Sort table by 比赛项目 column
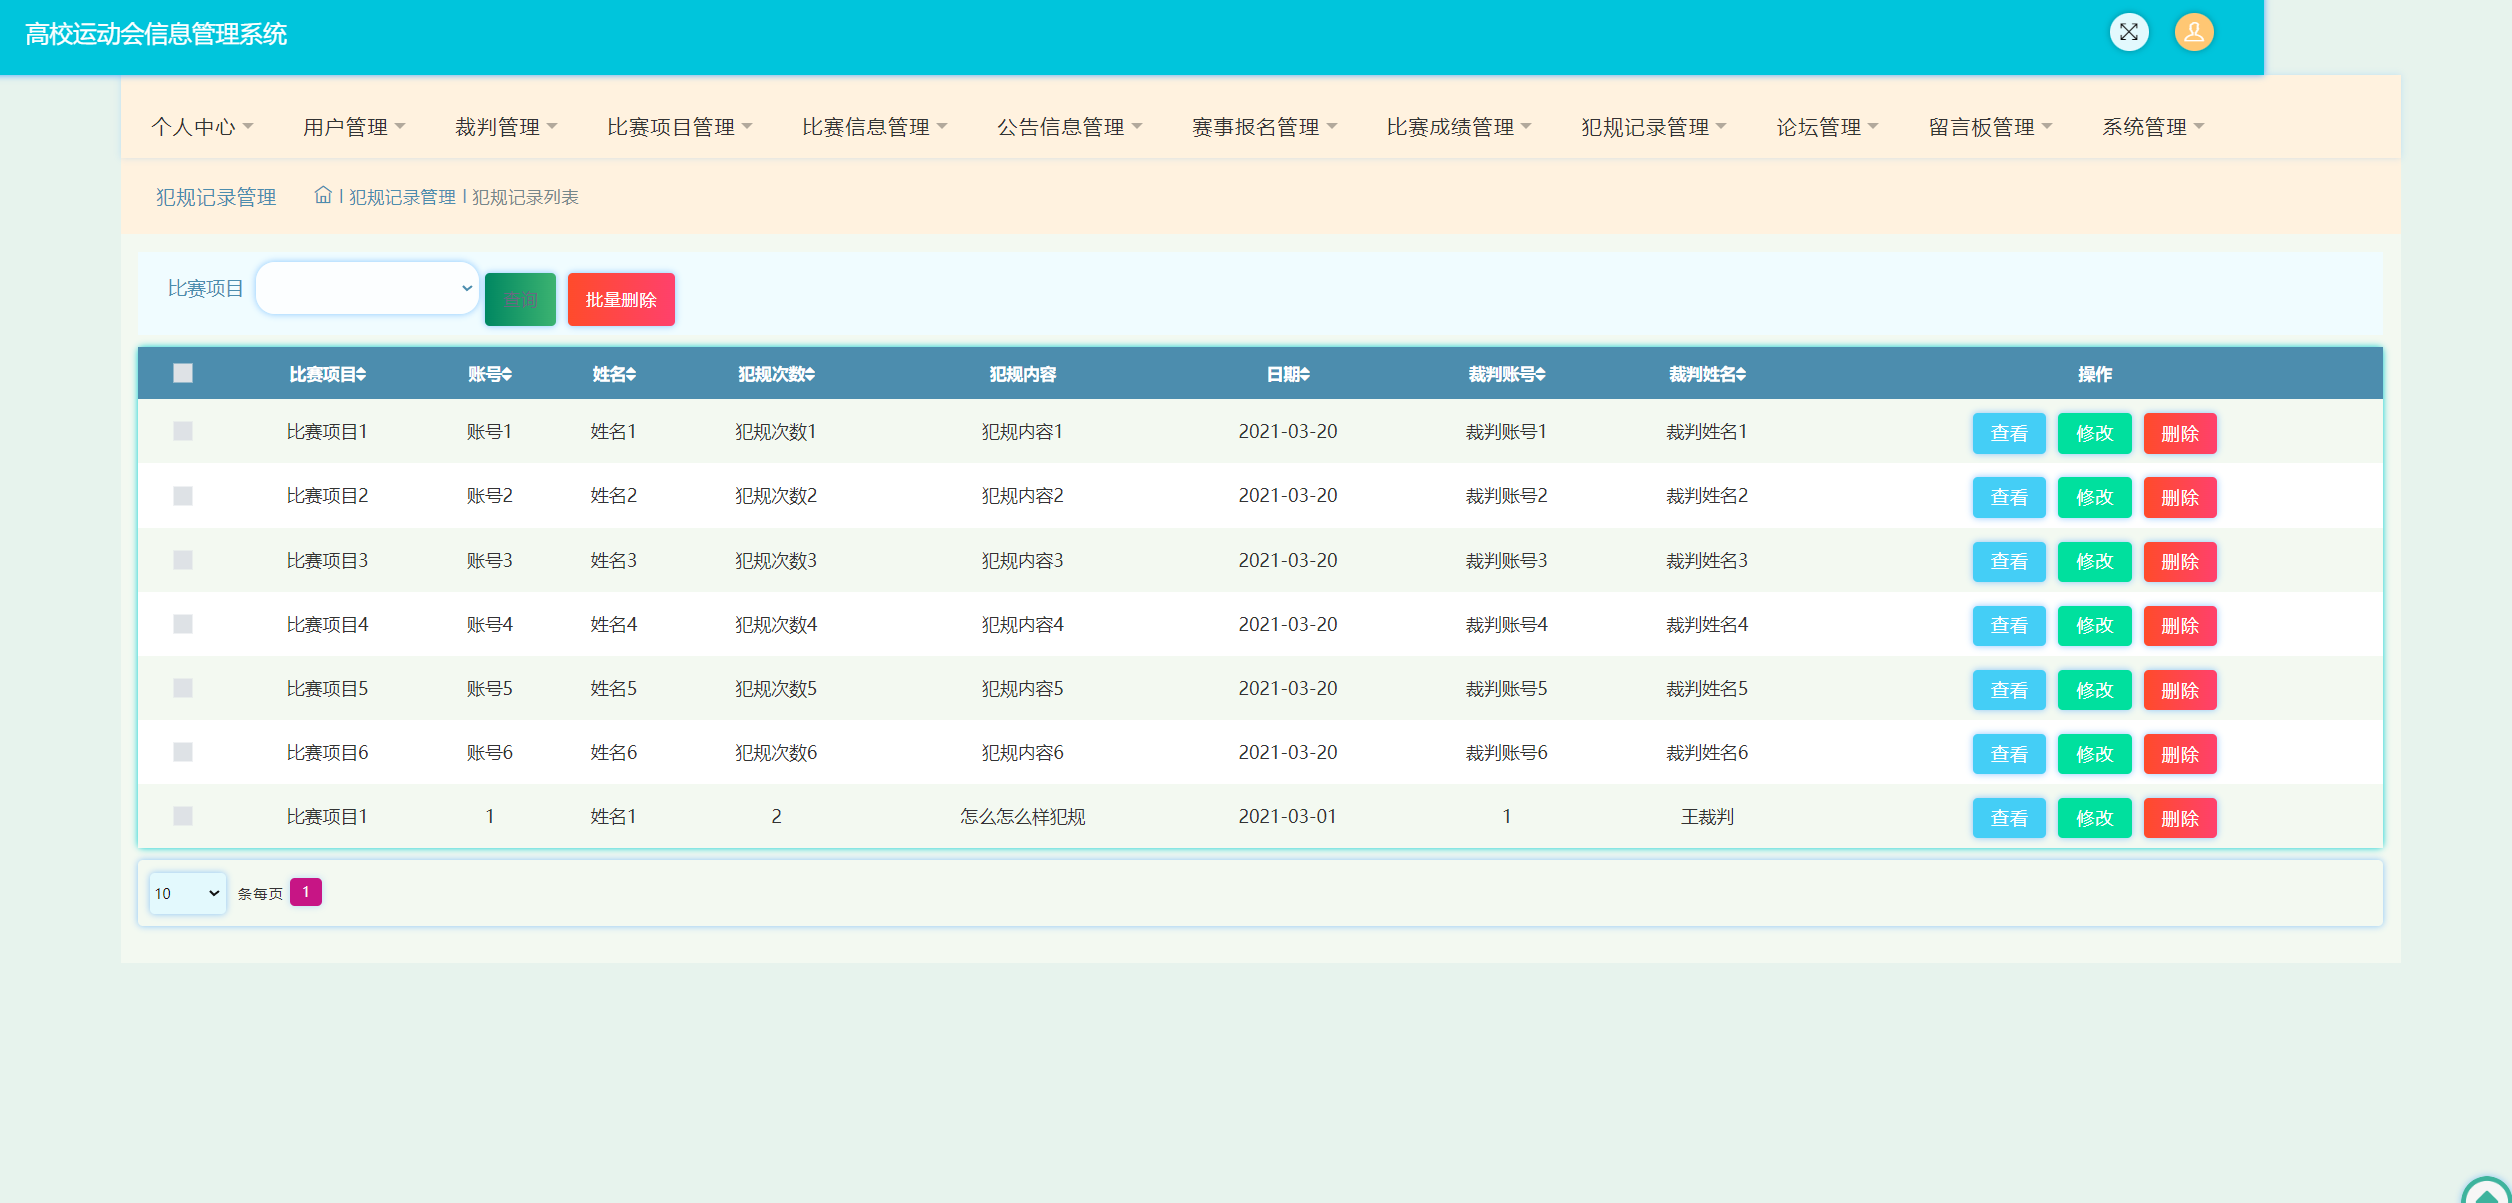Screen dimensions: 2512x1203 327,374
